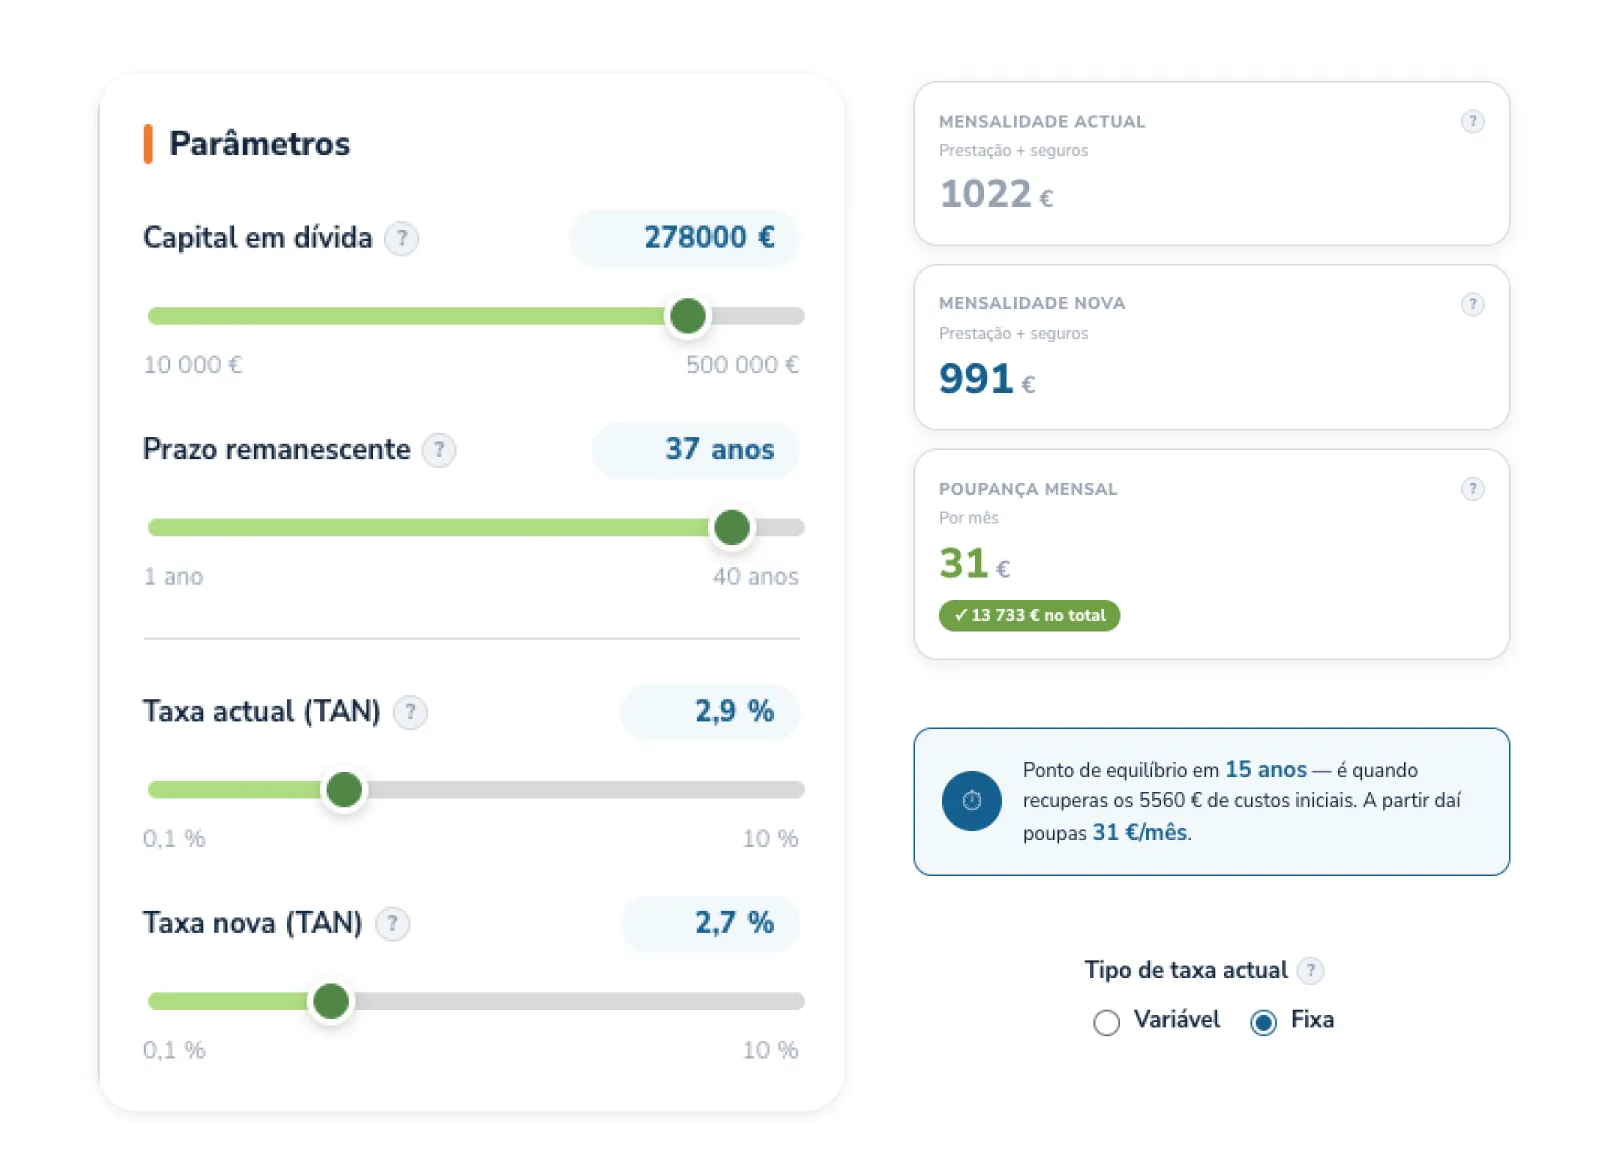This screenshot has width=1620, height=1170.
Task: Select the Variável rate type
Action: (x=1106, y=1022)
